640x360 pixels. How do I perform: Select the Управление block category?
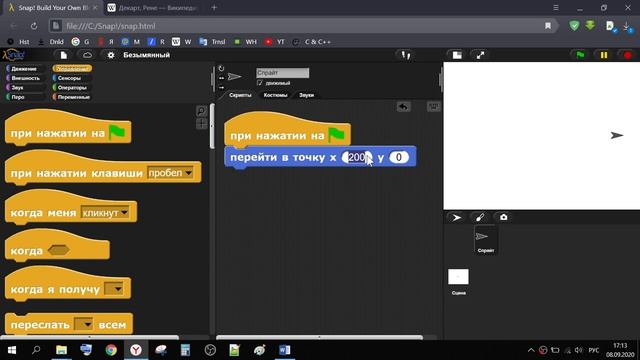pyautogui.click(x=72, y=69)
